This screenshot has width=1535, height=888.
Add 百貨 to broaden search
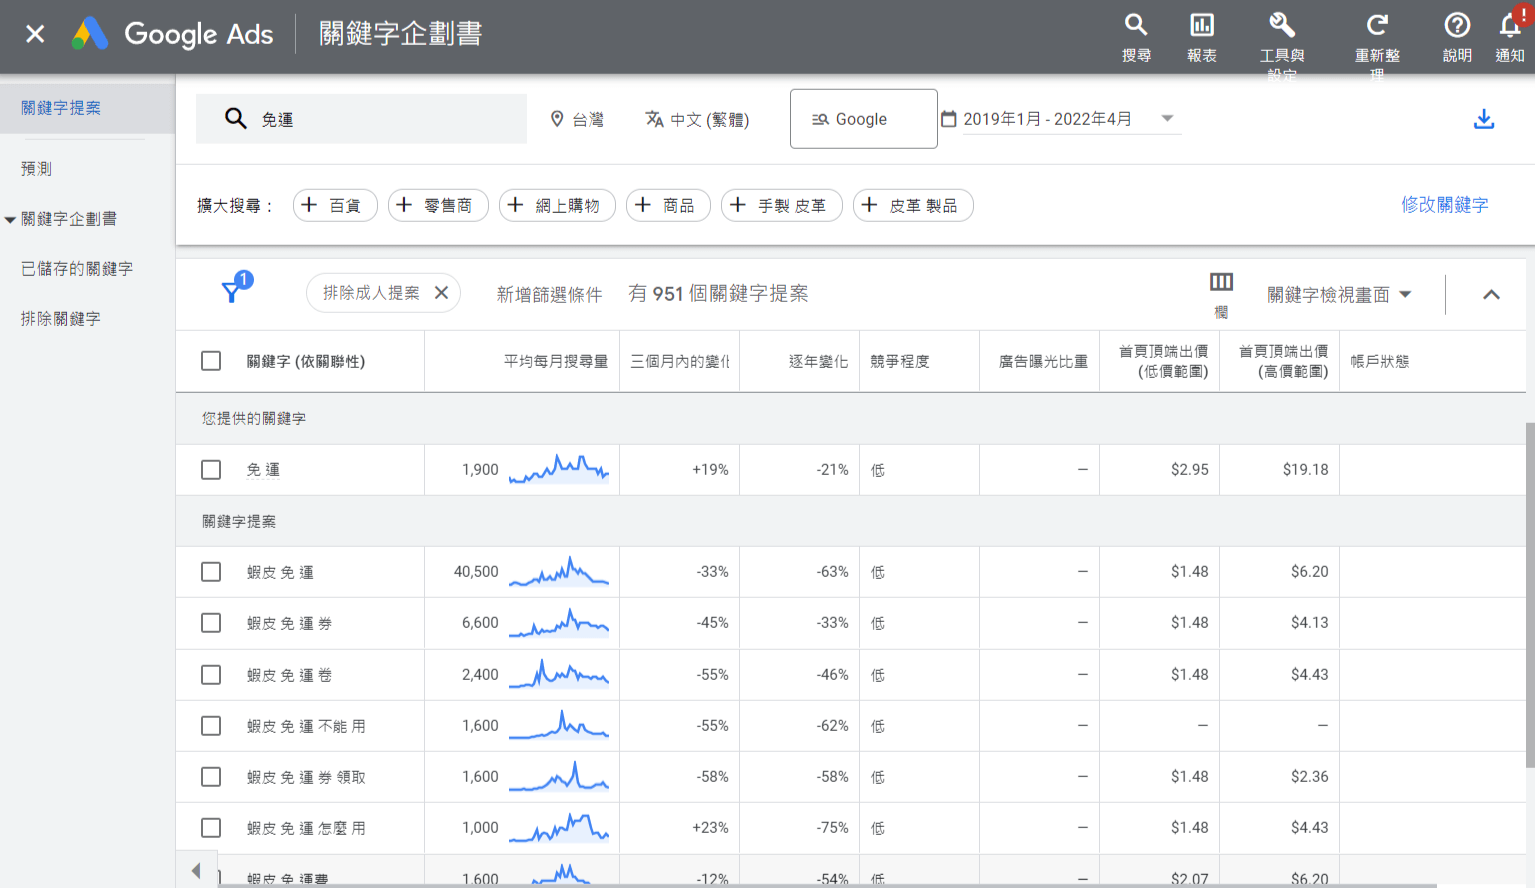click(x=335, y=205)
